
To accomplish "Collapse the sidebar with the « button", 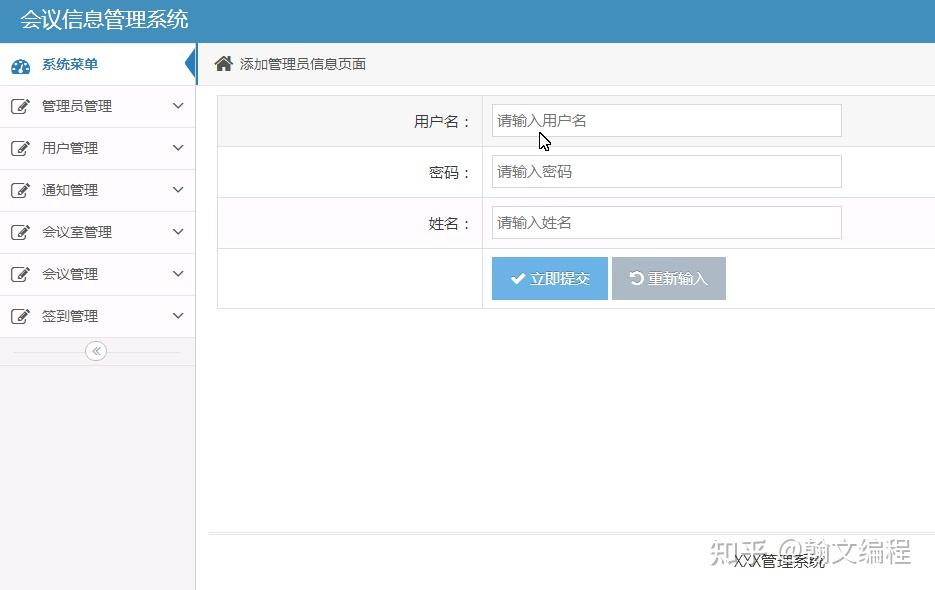I will [95, 351].
